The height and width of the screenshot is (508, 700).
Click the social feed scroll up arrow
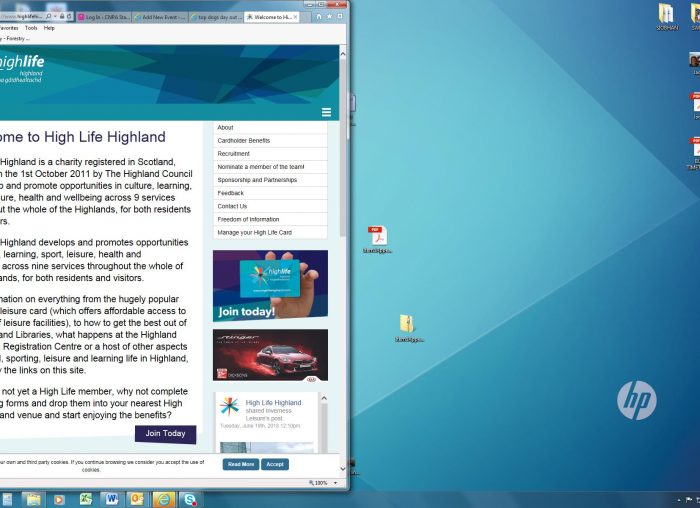tap(324, 398)
